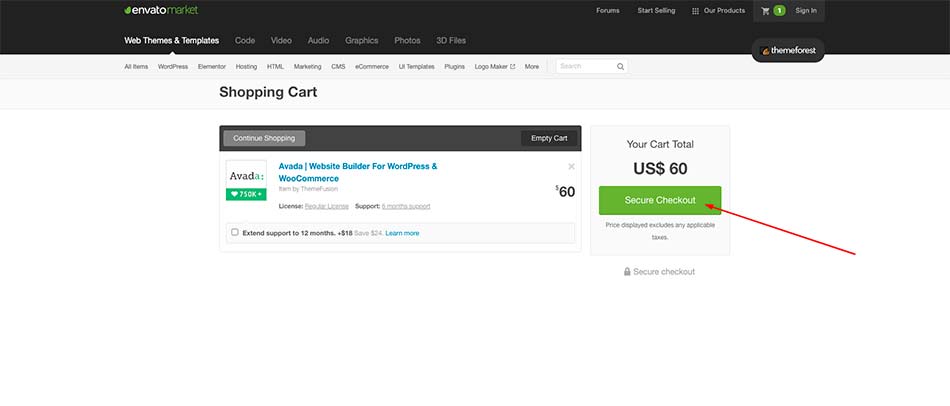Open Avada Website Builder product link
This screenshot has height=406, width=950.
pyautogui.click(x=357, y=172)
